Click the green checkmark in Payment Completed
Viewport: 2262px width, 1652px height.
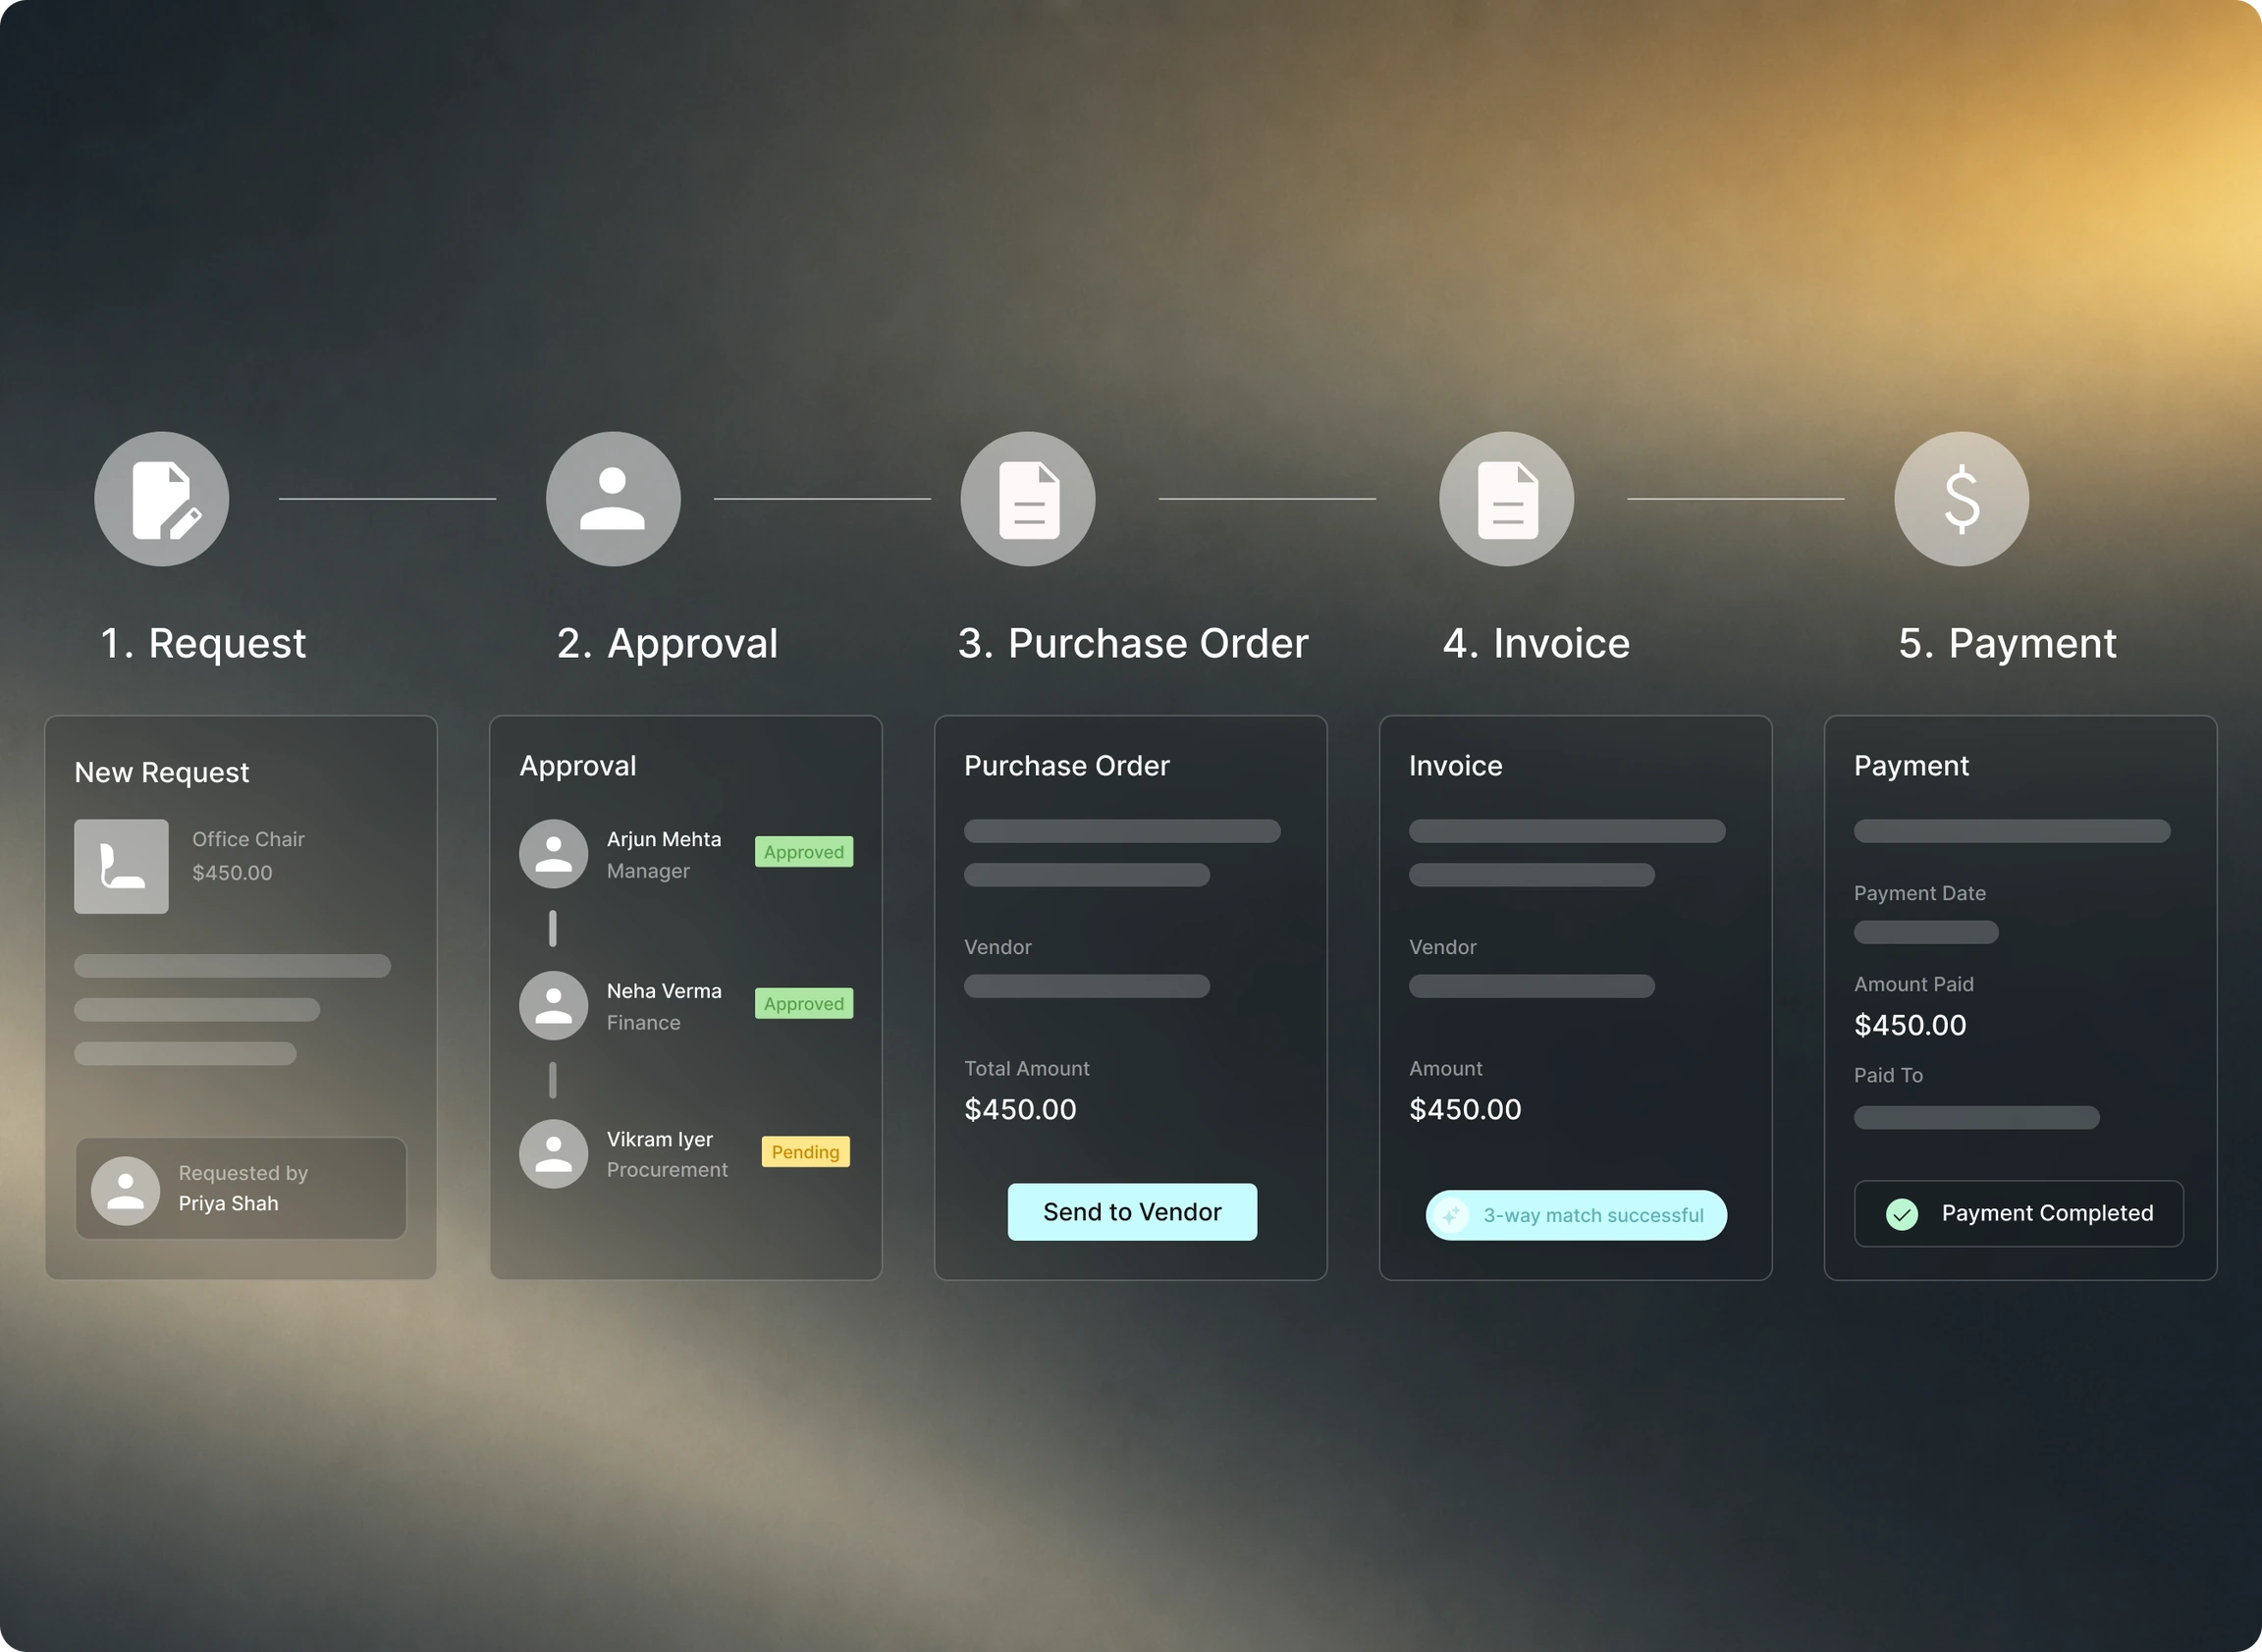tap(1901, 1214)
